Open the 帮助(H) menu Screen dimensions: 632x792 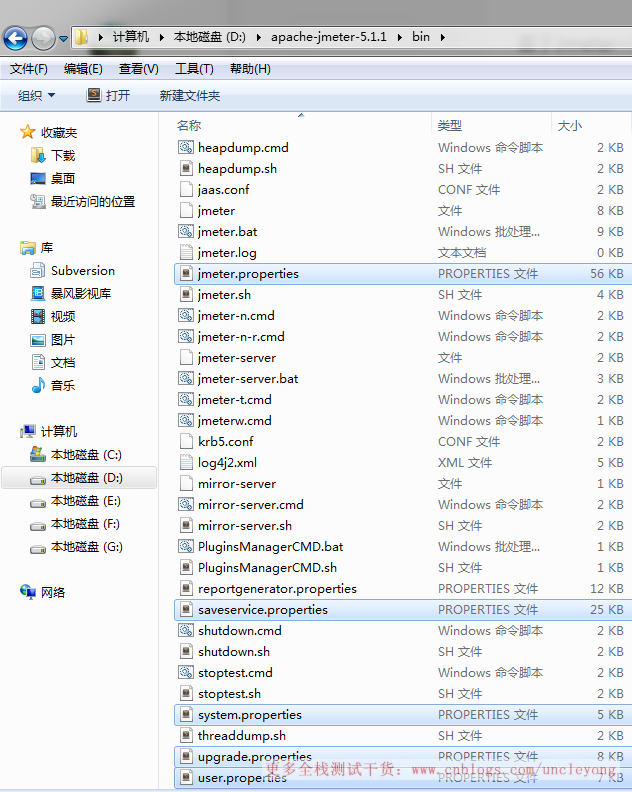(250, 69)
